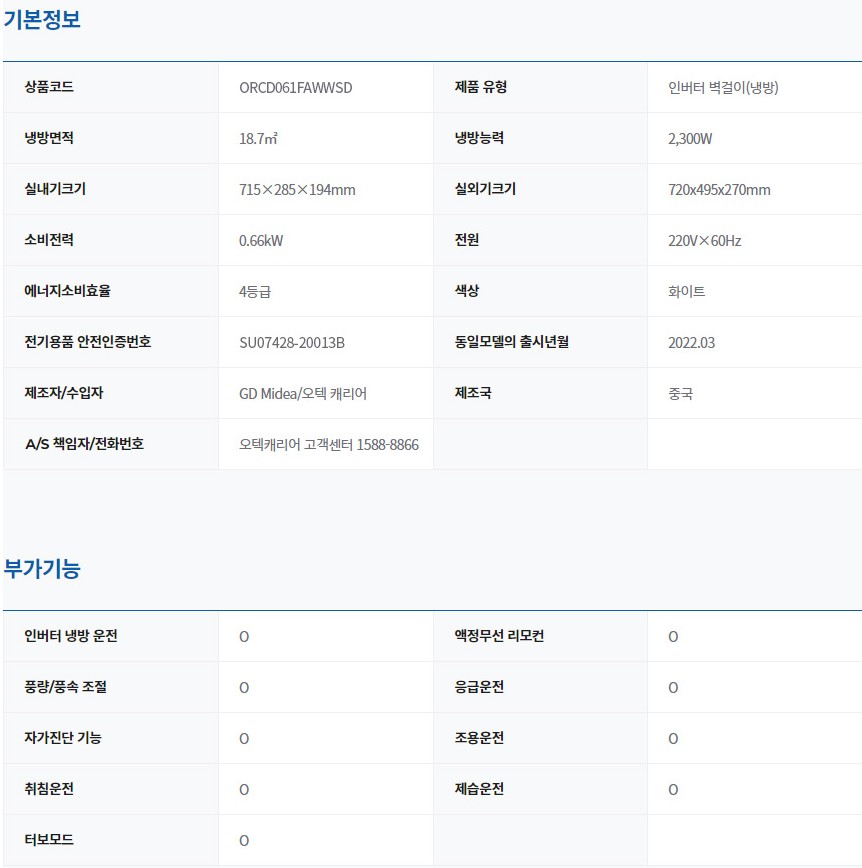This screenshot has height=868, width=862.
Task: Click the 소비전력 label
Action: coord(49,240)
